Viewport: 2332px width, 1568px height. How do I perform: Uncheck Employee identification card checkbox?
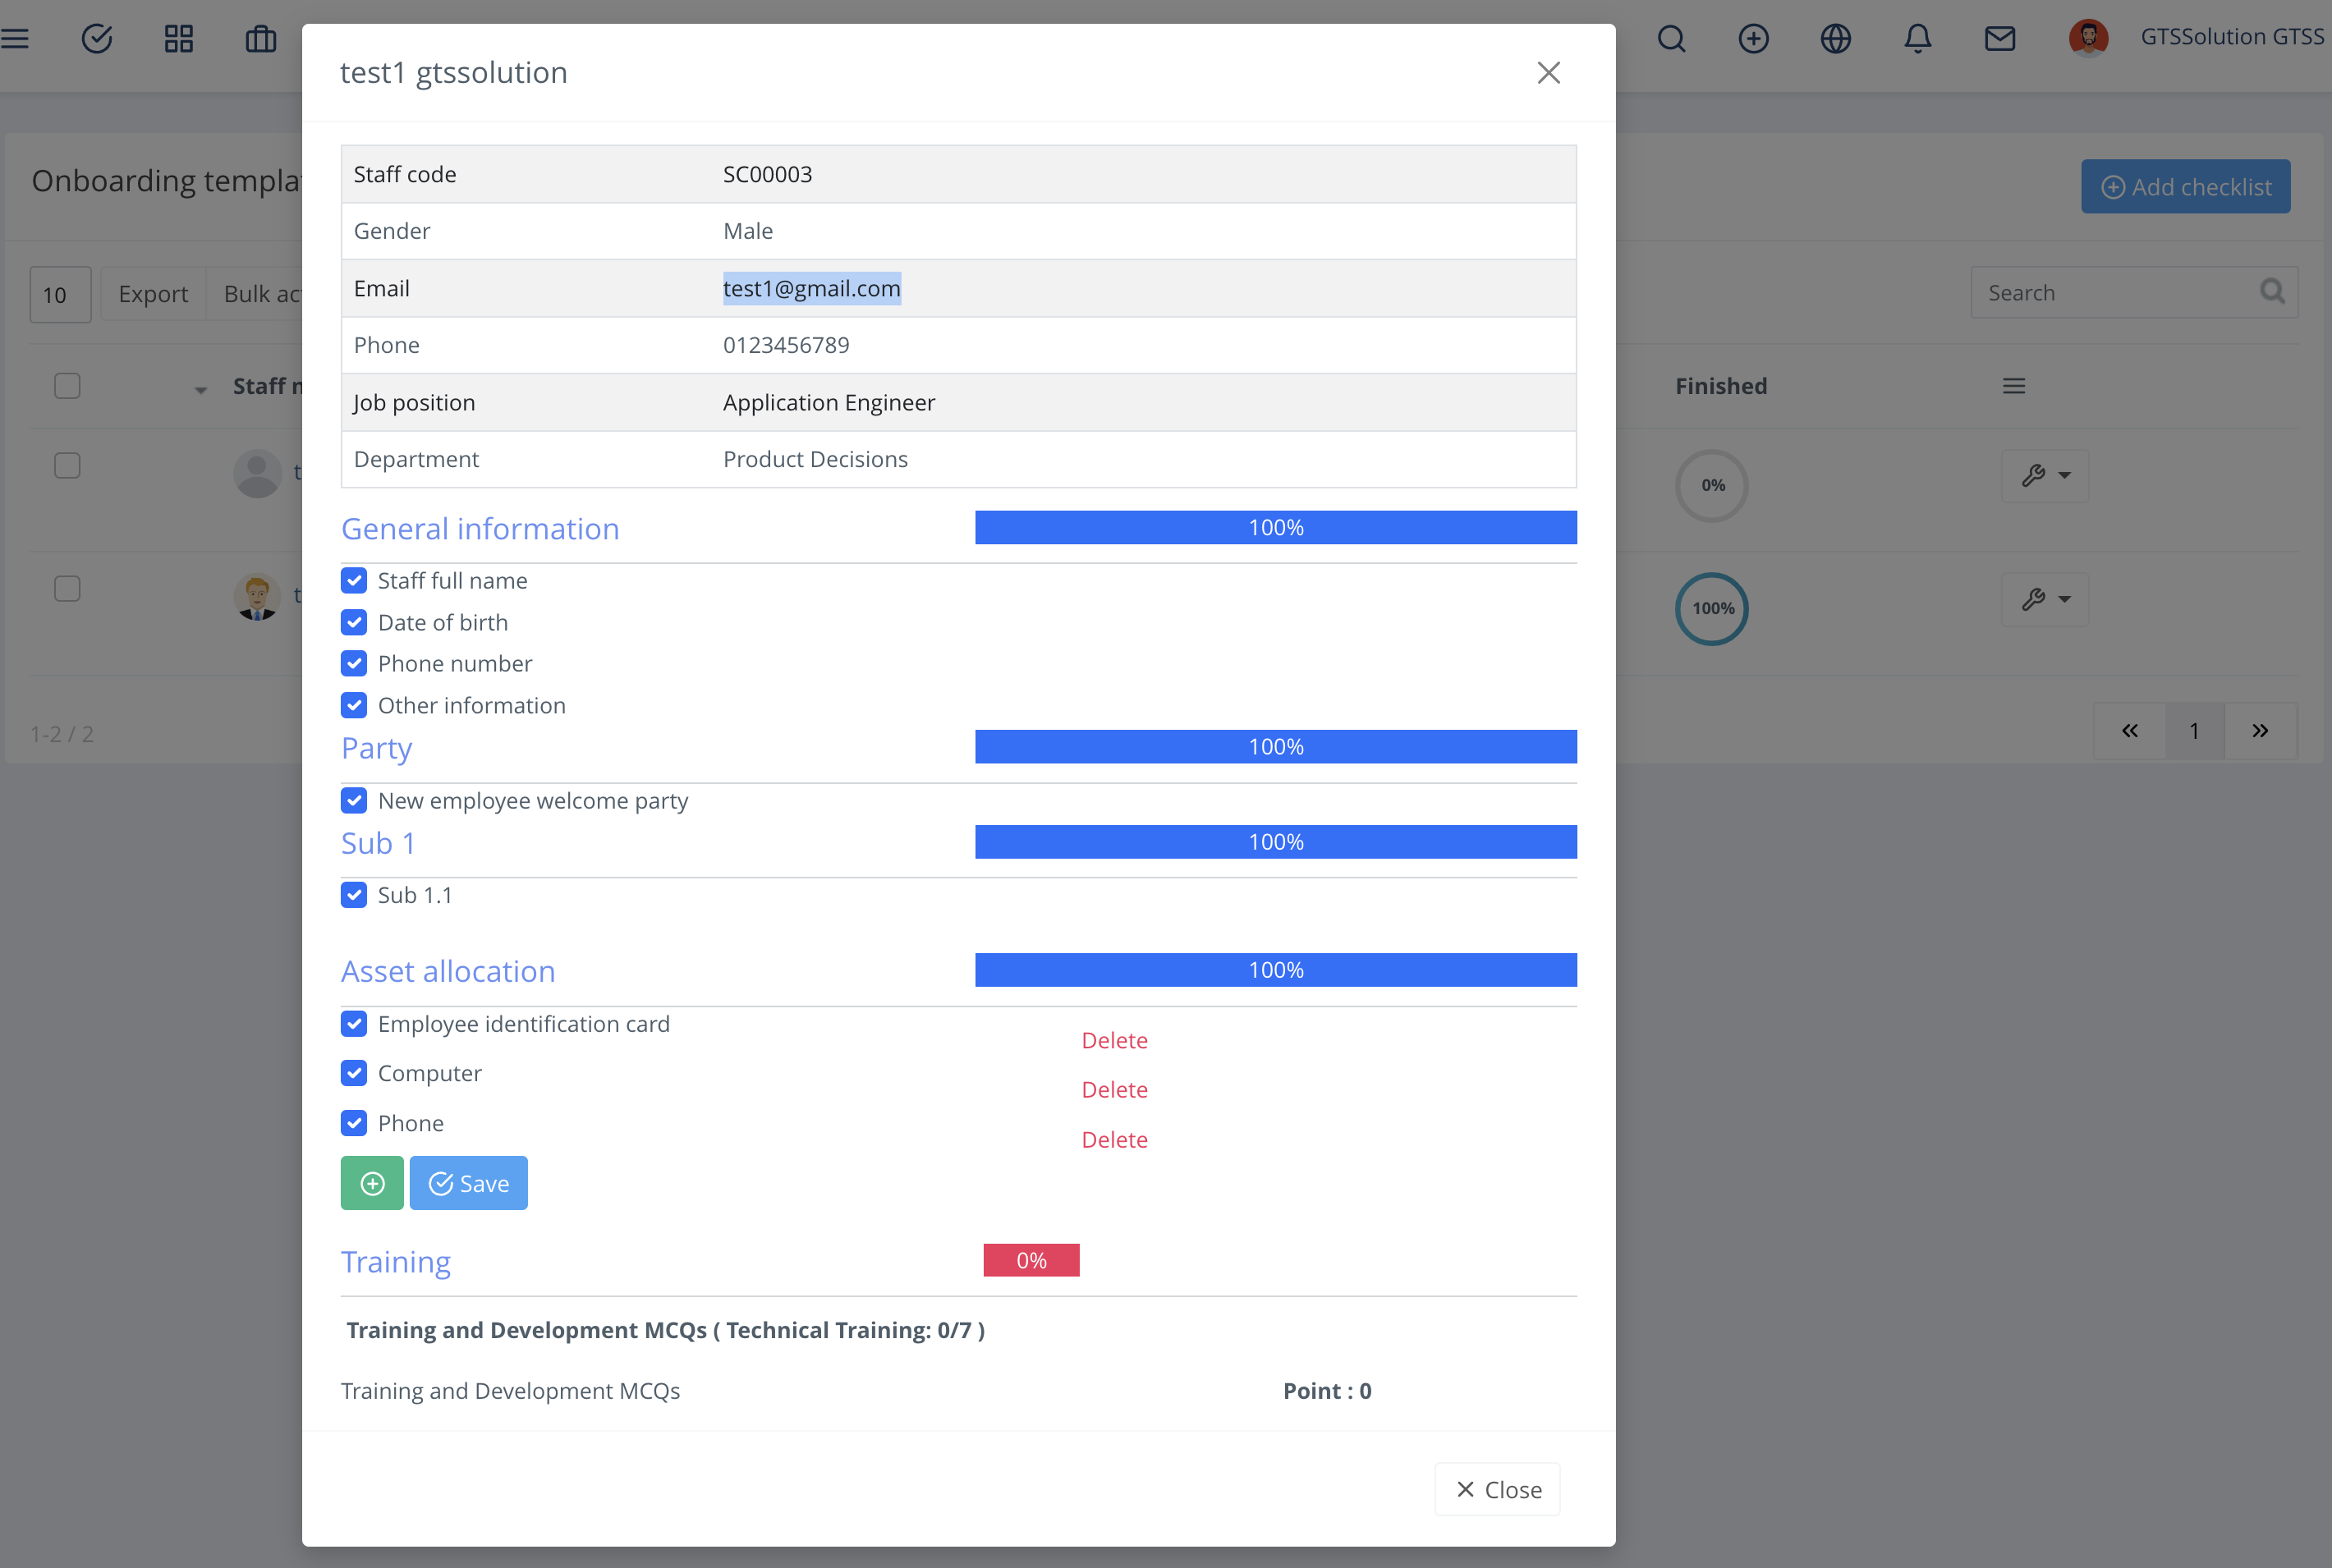pos(354,1024)
